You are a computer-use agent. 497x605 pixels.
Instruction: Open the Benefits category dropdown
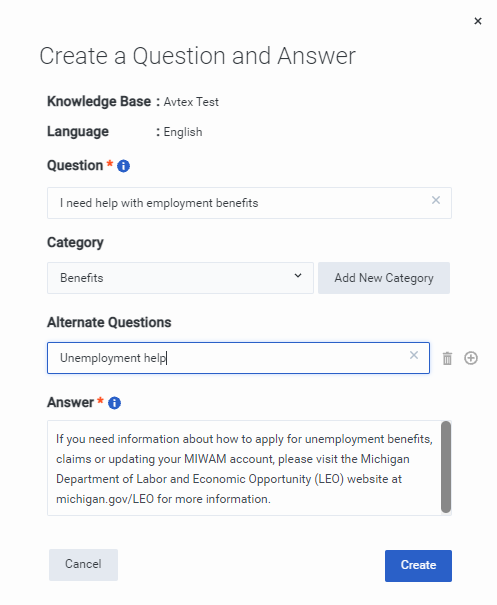tap(180, 278)
